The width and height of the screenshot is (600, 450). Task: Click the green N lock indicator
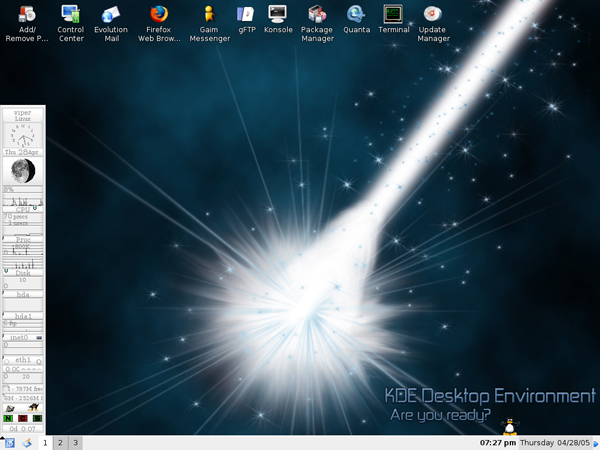(x=8, y=418)
